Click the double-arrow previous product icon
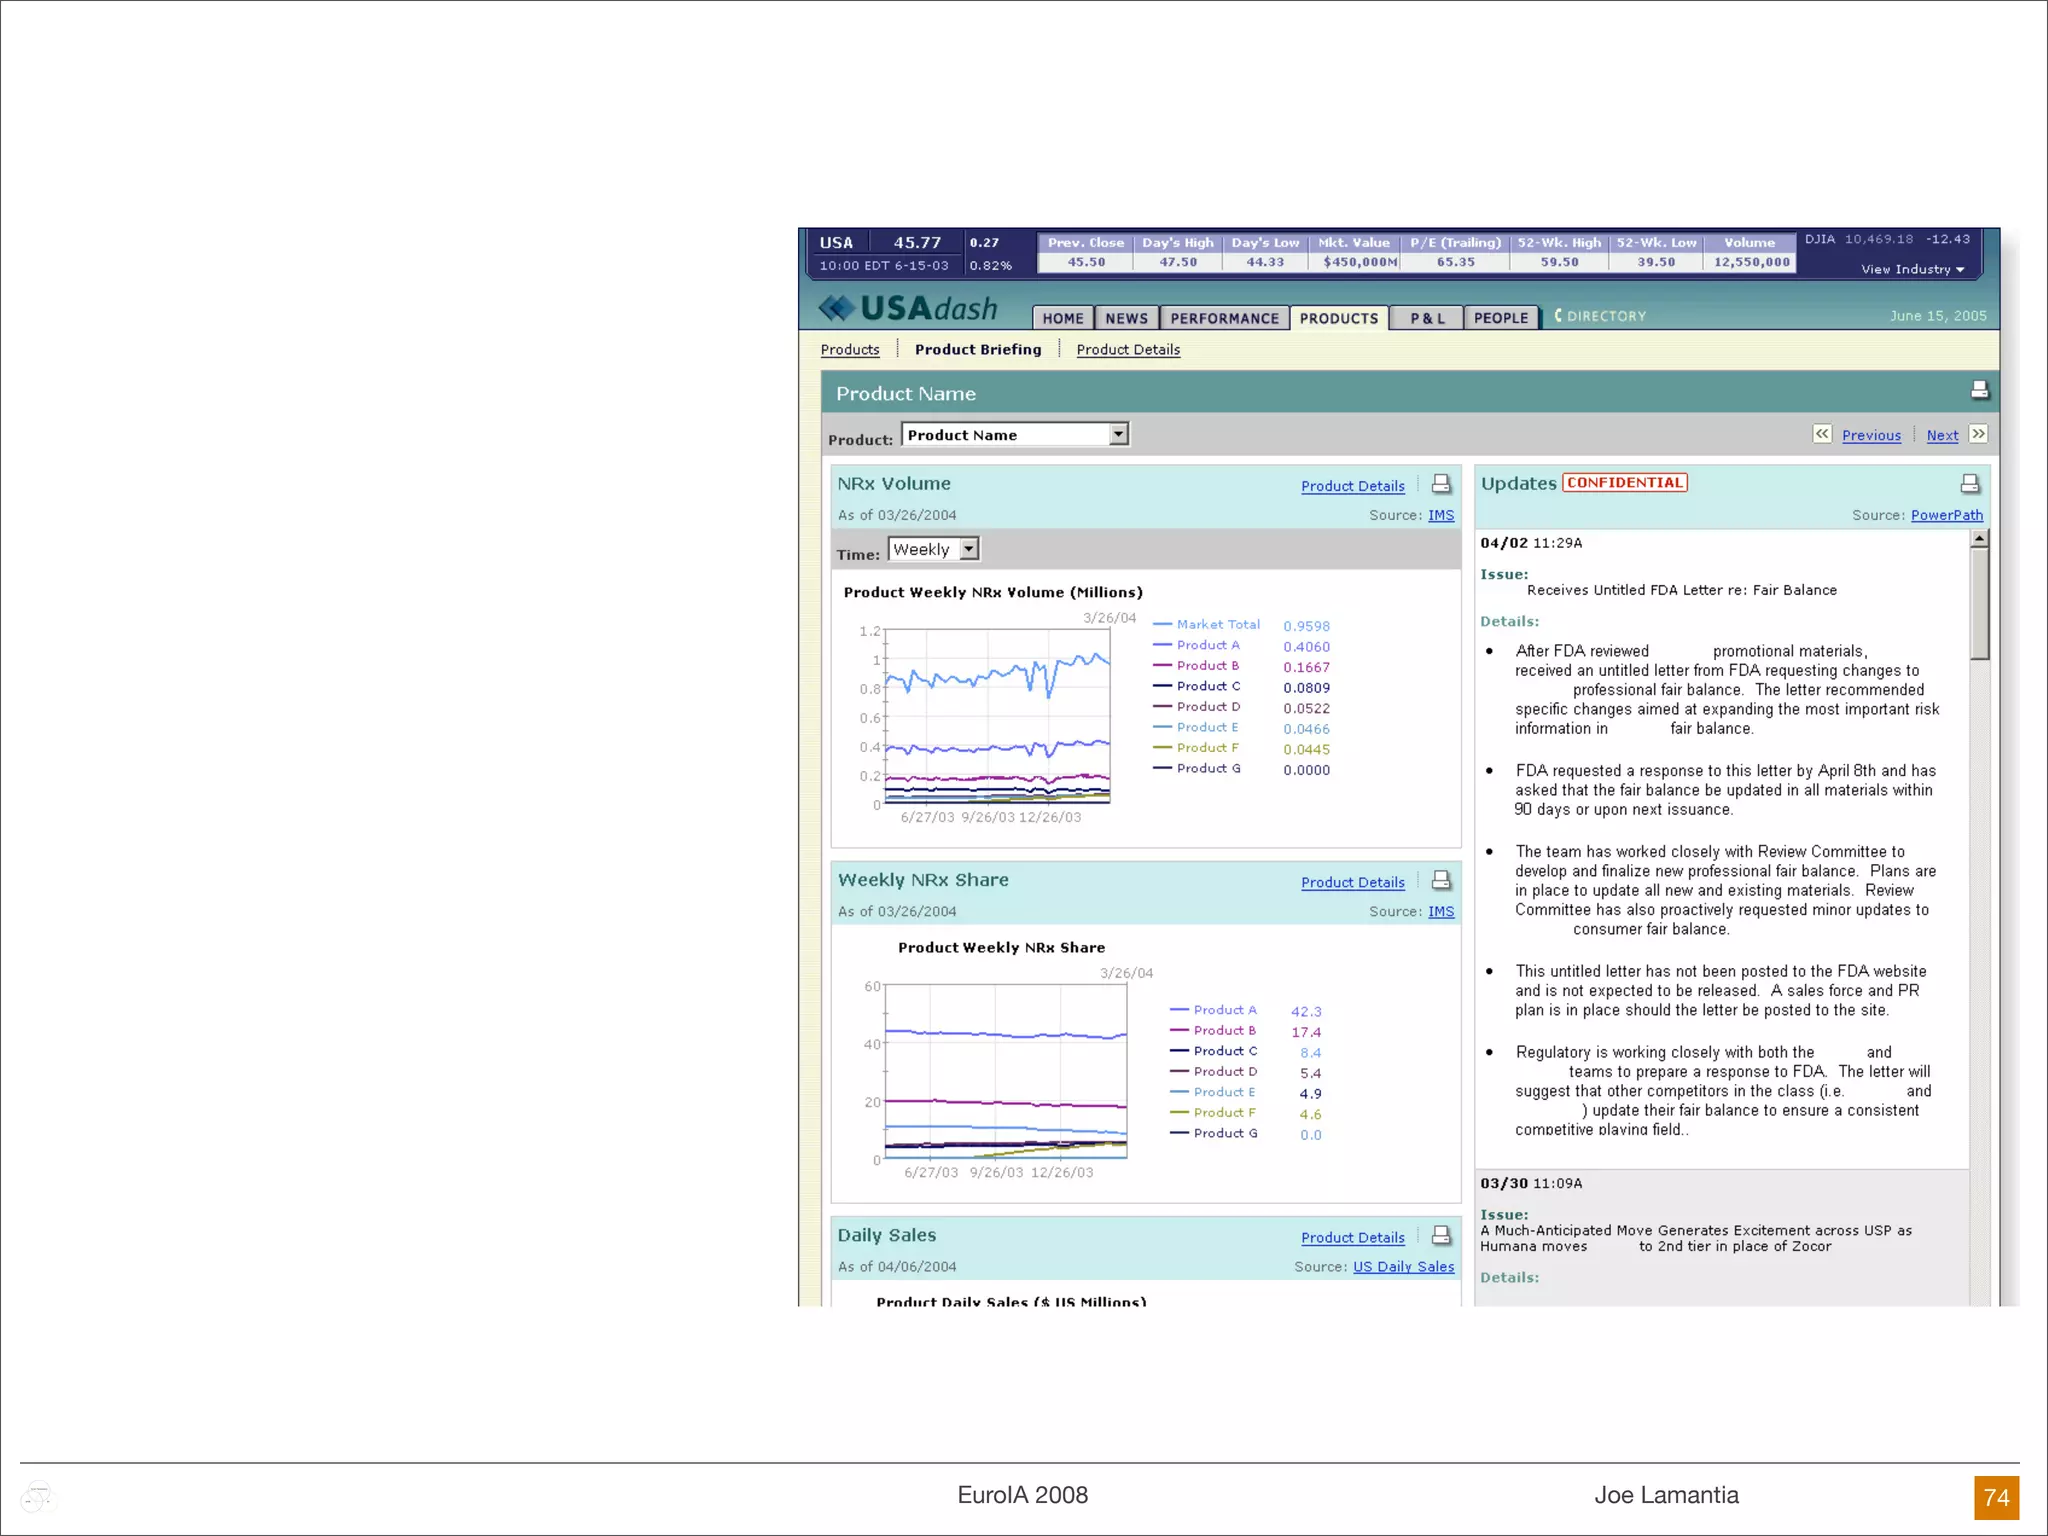 [1822, 434]
